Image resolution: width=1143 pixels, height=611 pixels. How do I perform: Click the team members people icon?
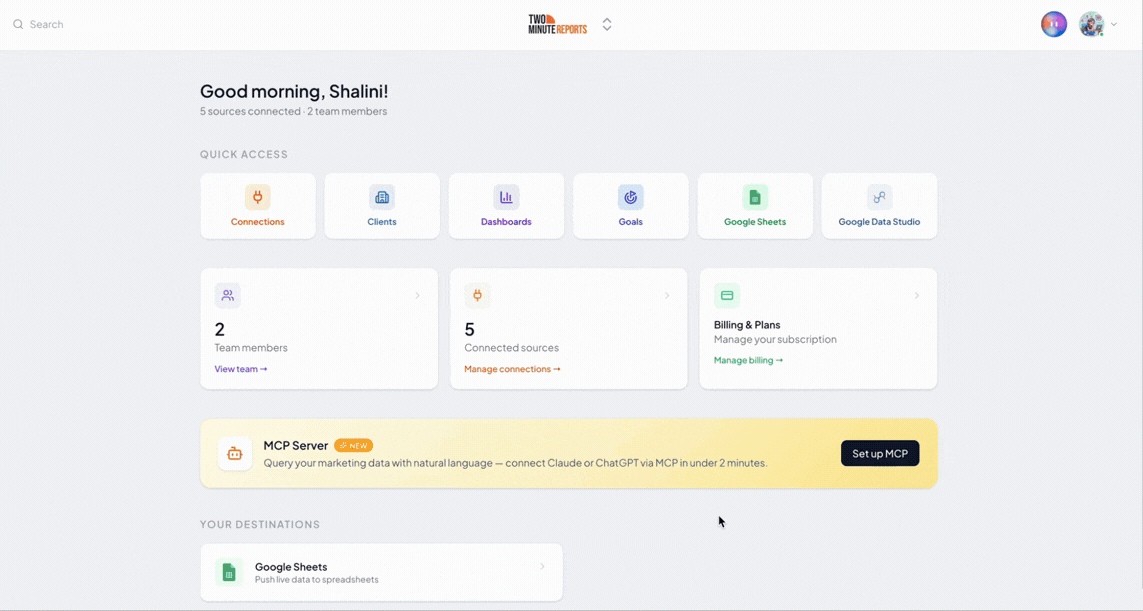coord(227,295)
